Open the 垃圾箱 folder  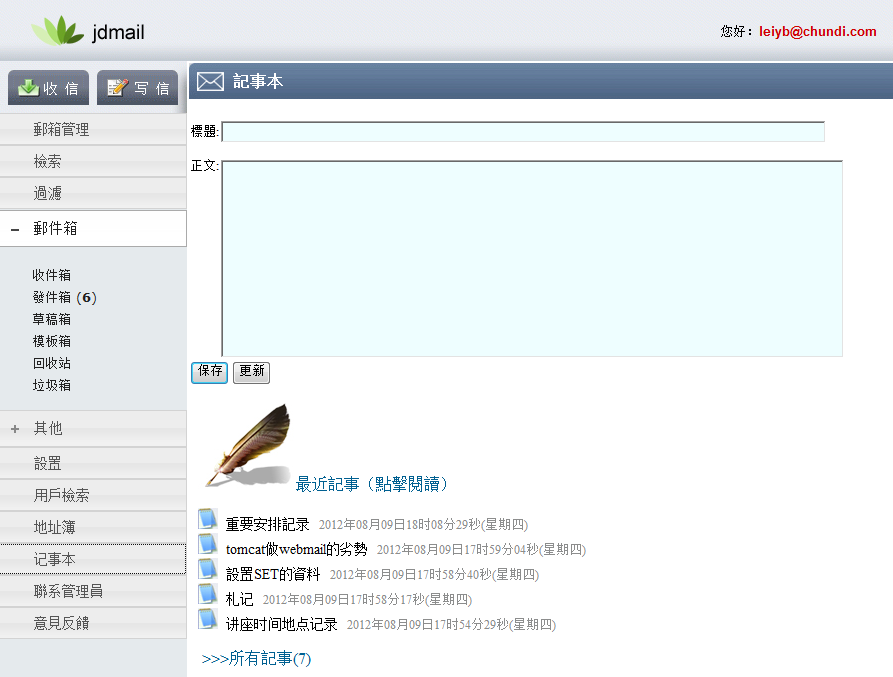click(x=52, y=385)
